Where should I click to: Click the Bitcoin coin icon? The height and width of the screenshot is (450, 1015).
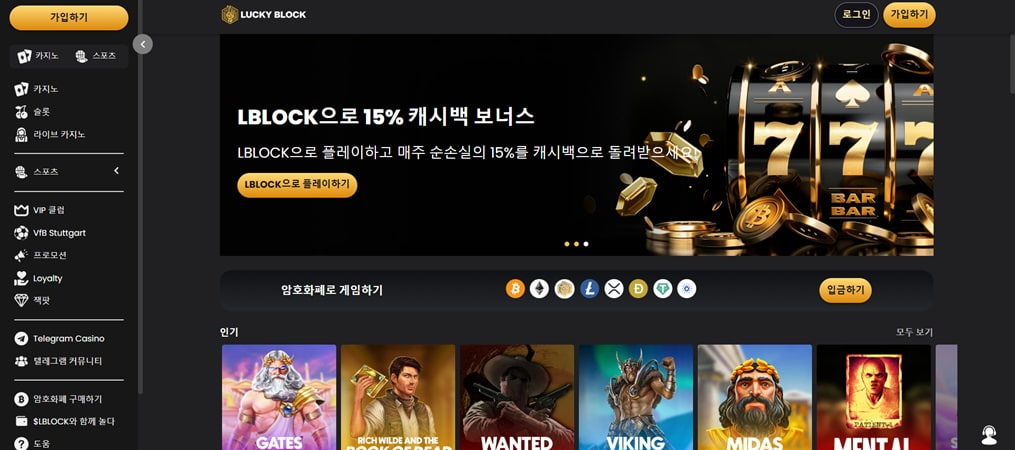tap(515, 289)
